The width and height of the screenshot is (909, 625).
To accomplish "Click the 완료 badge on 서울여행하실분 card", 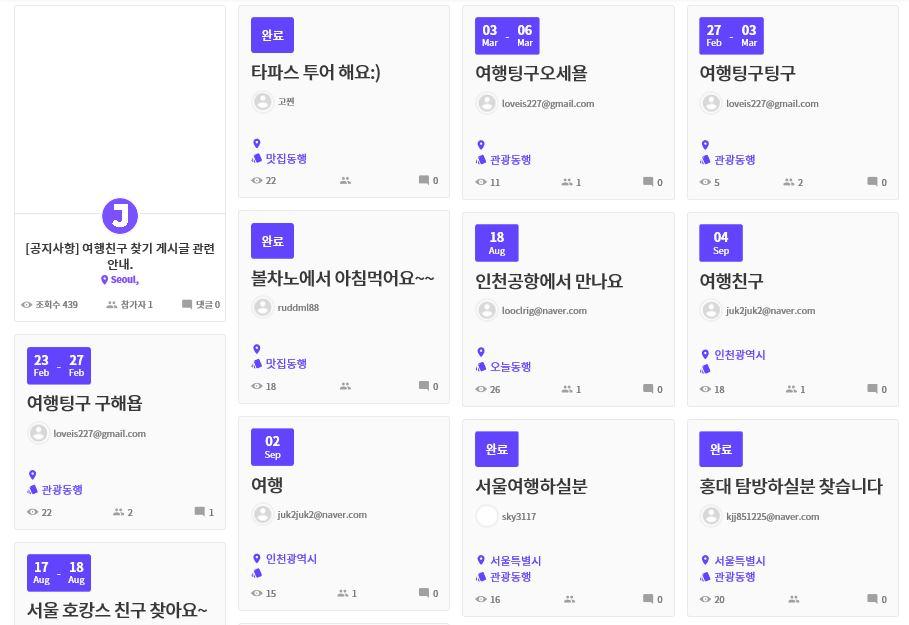I will [496, 449].
